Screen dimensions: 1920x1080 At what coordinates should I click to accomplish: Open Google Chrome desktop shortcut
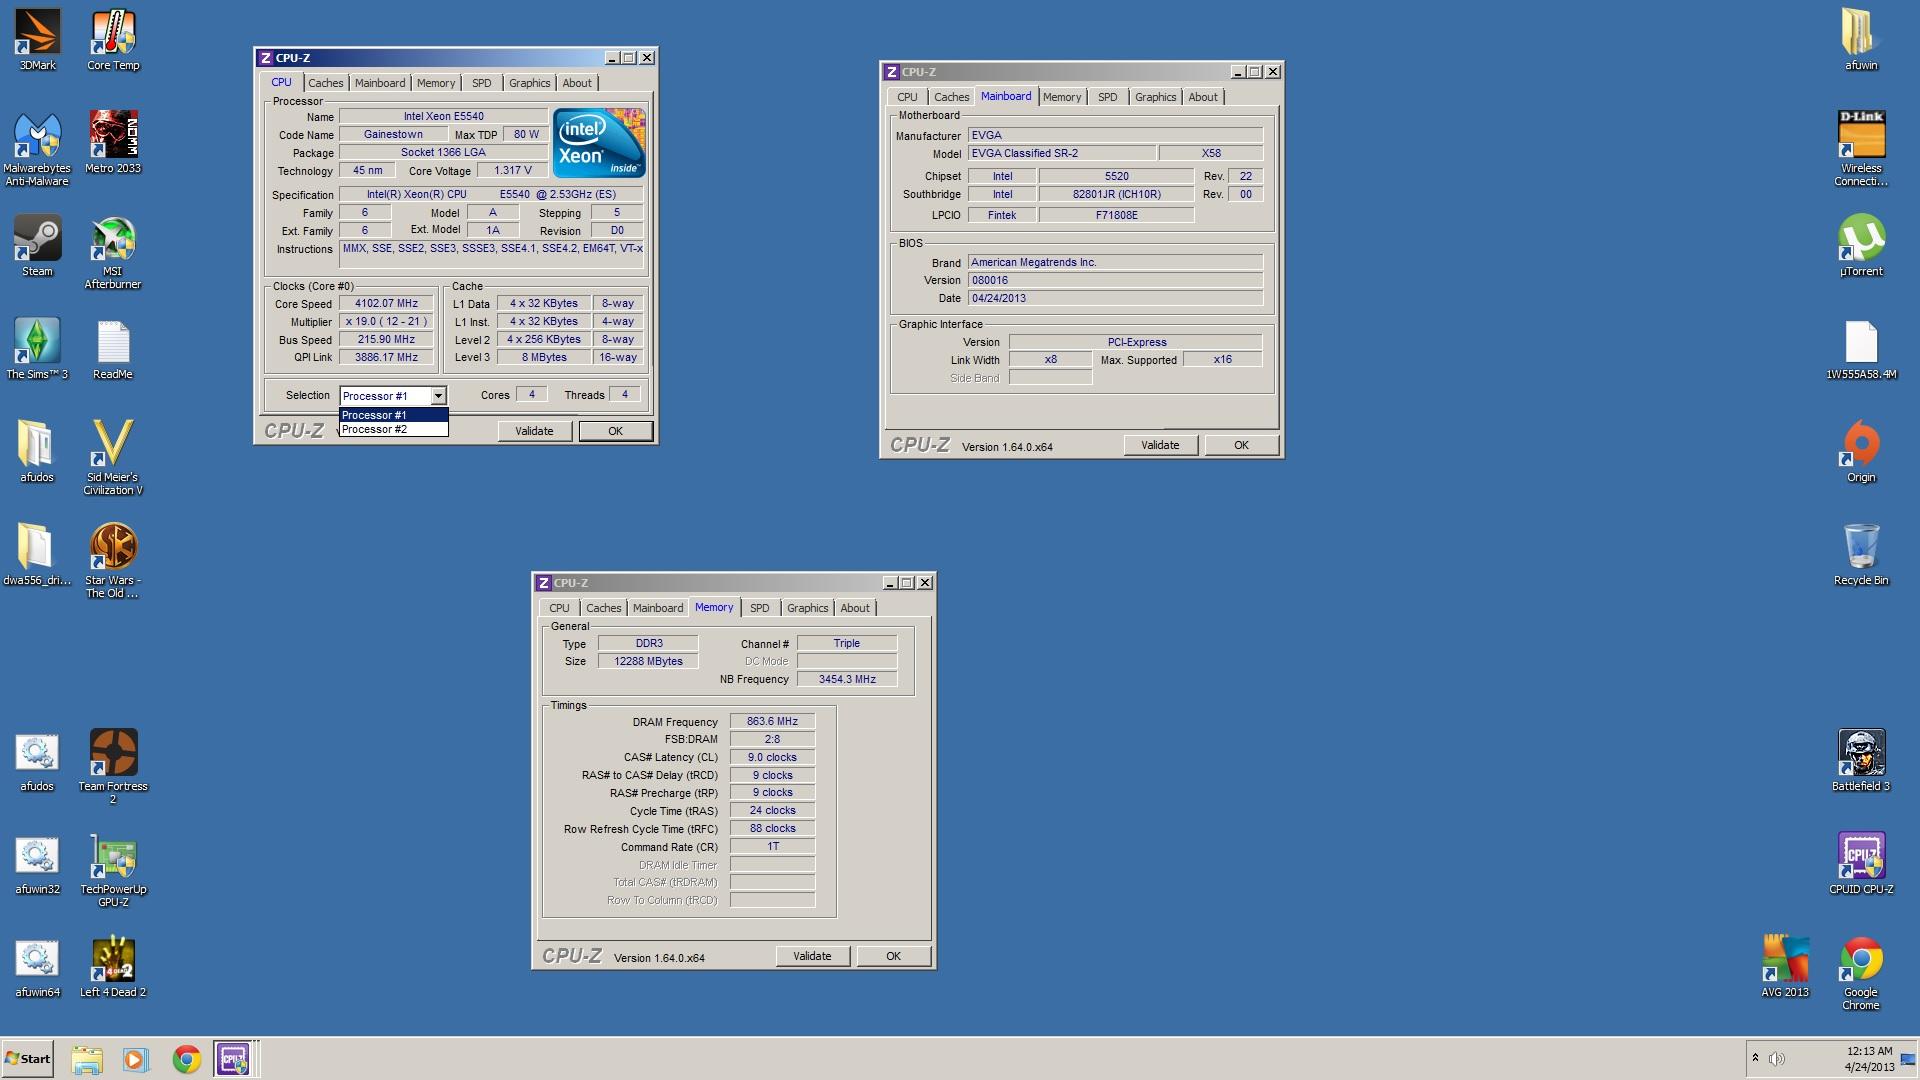[1861, 974]
